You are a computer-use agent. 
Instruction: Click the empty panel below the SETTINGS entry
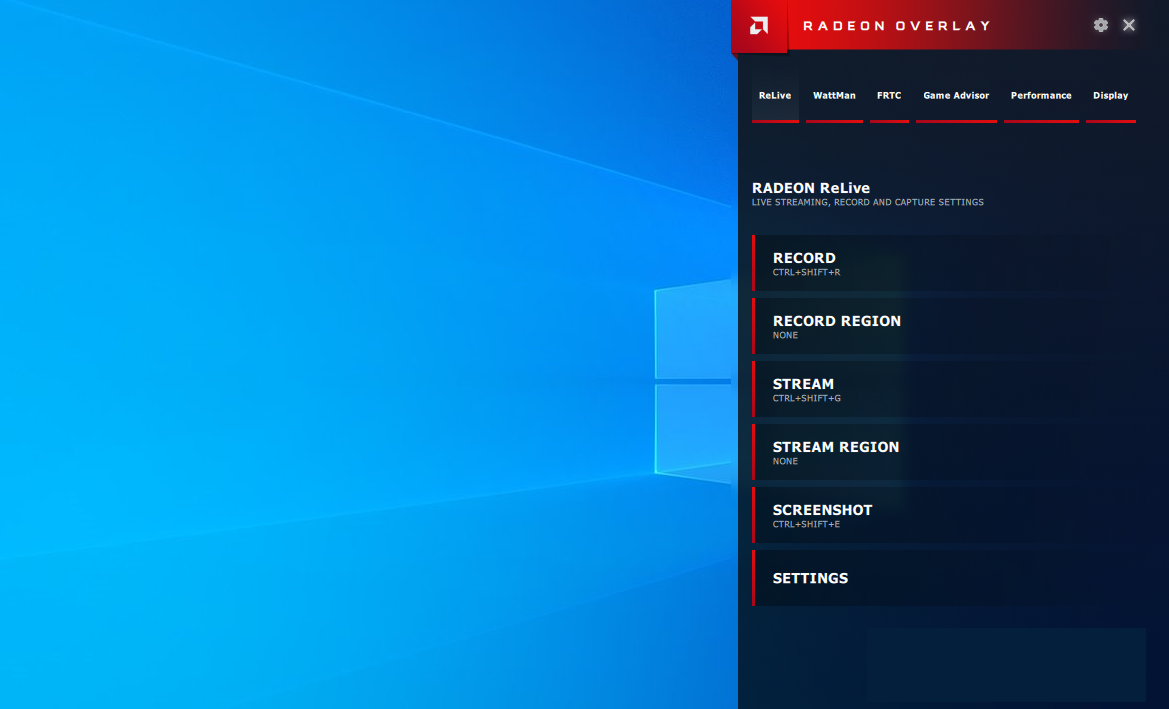click(x=1005, y=664)
